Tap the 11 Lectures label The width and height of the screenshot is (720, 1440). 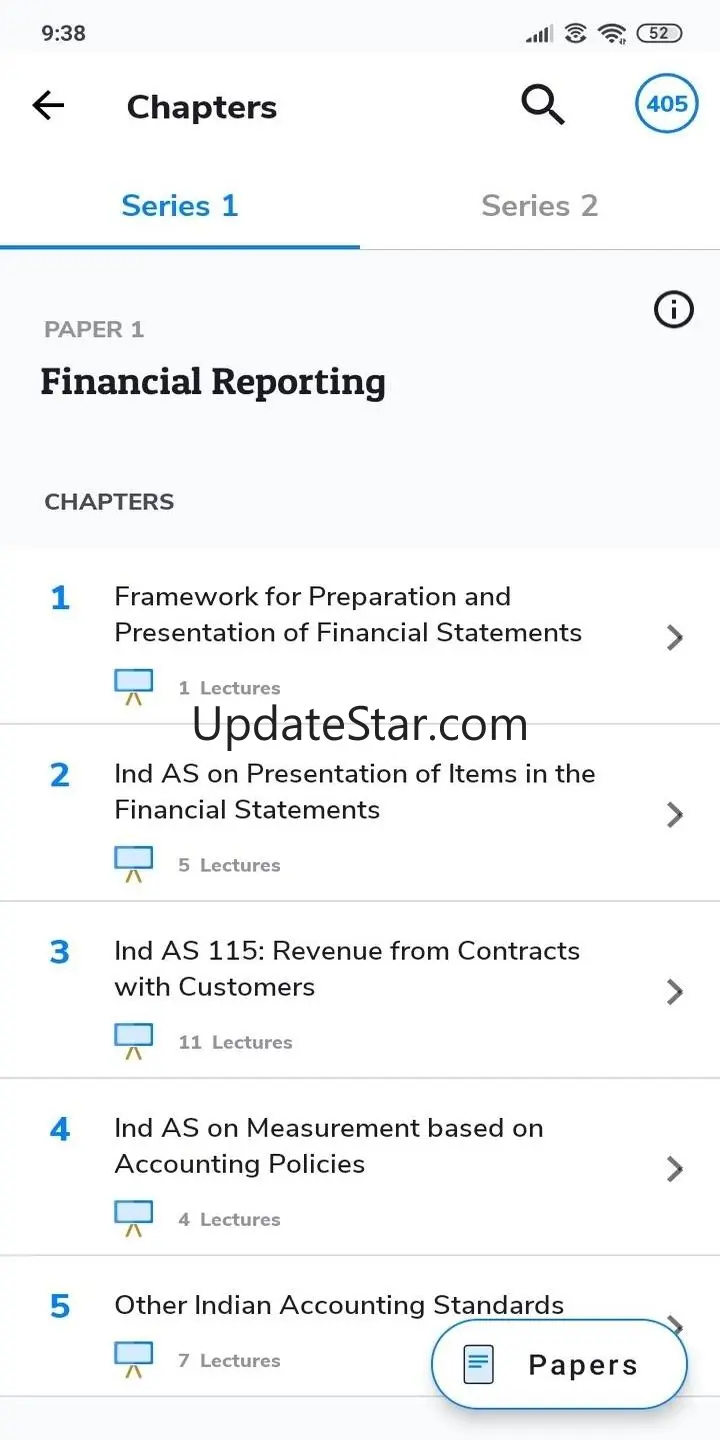point(236,1042)
